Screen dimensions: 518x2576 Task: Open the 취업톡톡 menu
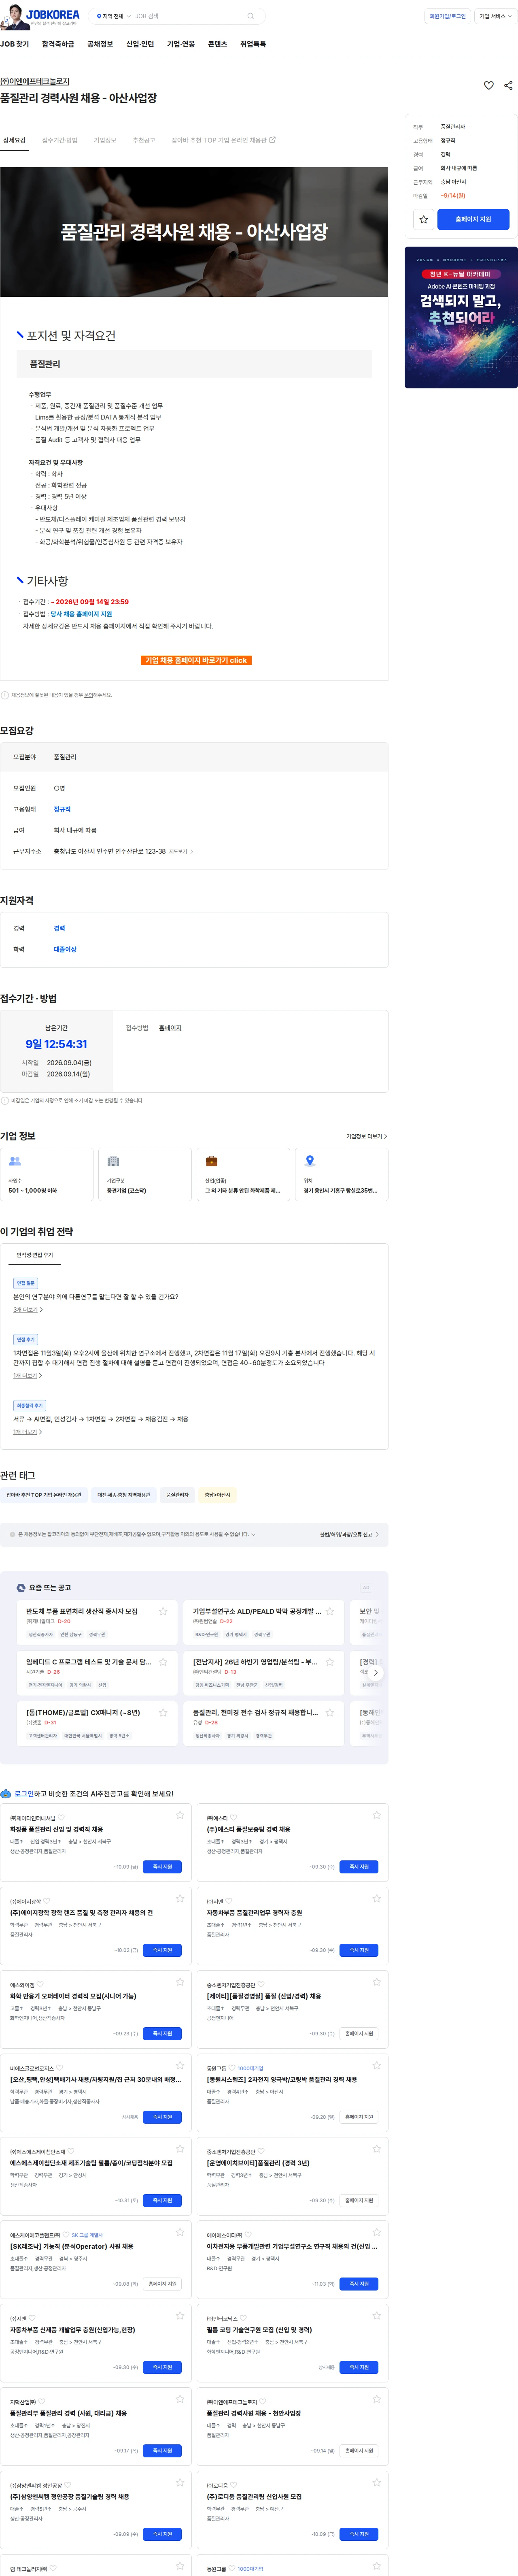click(x=253, y=44)
